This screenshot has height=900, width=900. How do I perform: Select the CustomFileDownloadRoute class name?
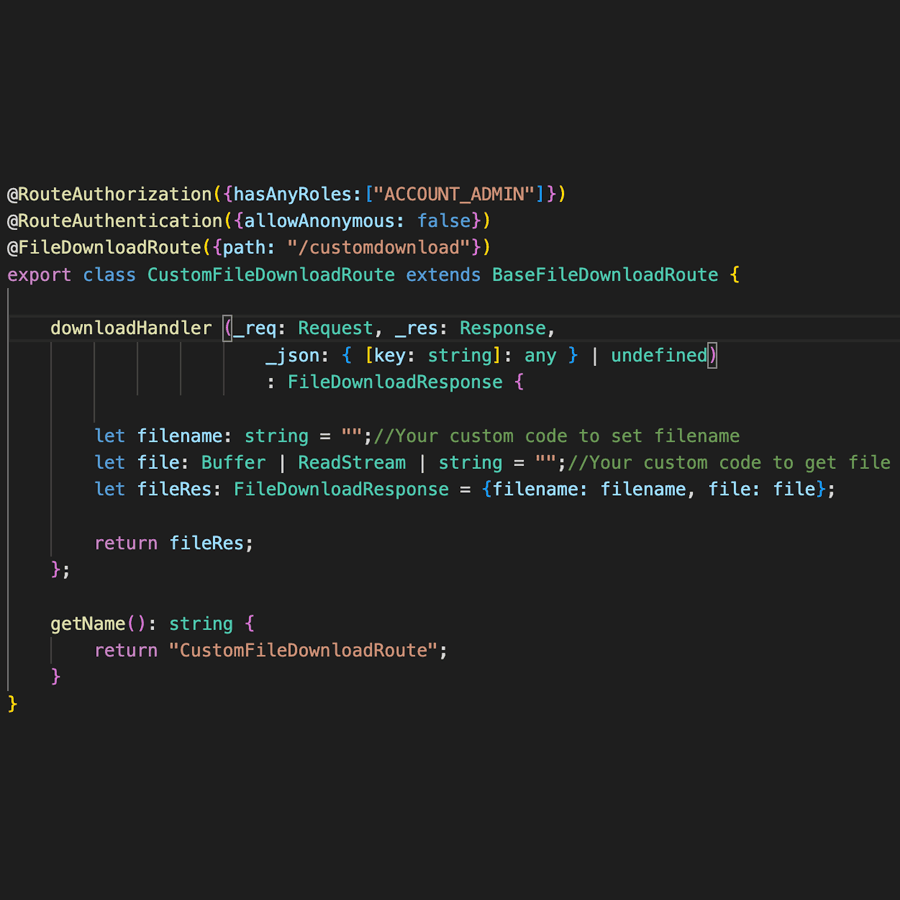pos(271,274)
